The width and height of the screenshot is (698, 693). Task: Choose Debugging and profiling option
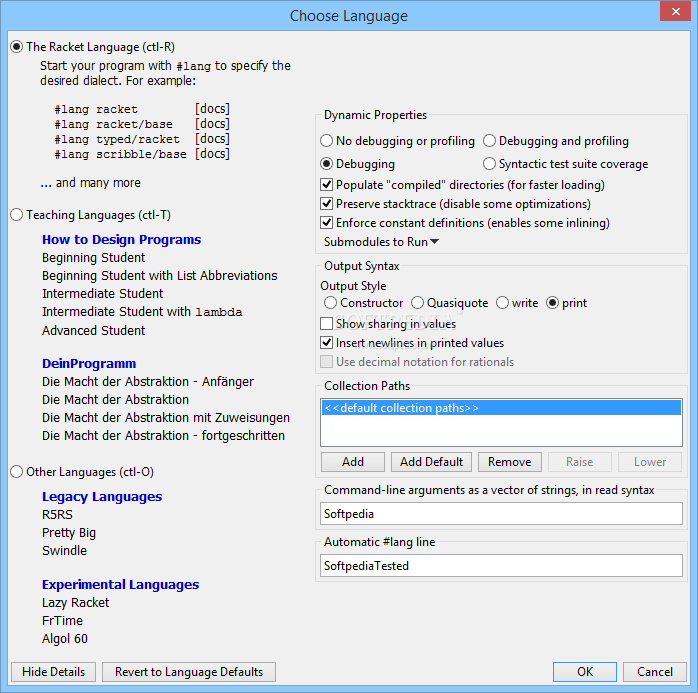point(489,141)
